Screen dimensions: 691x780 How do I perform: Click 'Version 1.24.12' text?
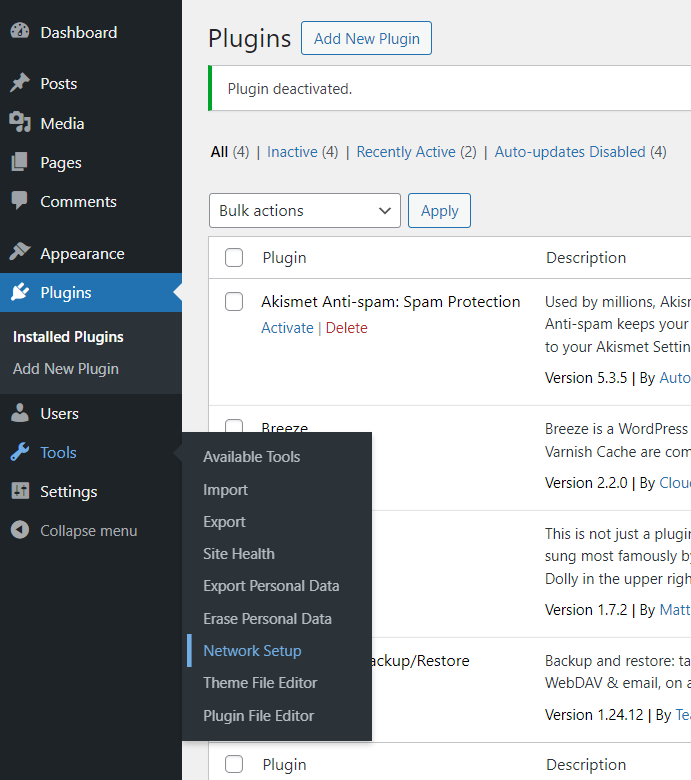click(594, 715)
